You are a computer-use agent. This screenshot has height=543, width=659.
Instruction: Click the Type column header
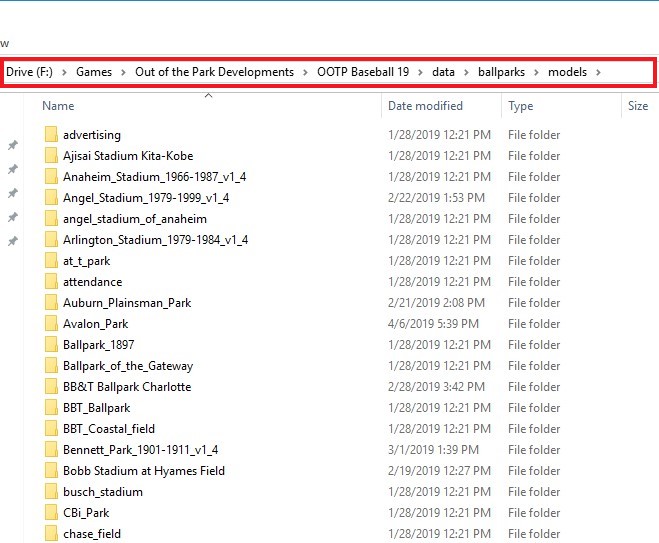tap(520, 106)
